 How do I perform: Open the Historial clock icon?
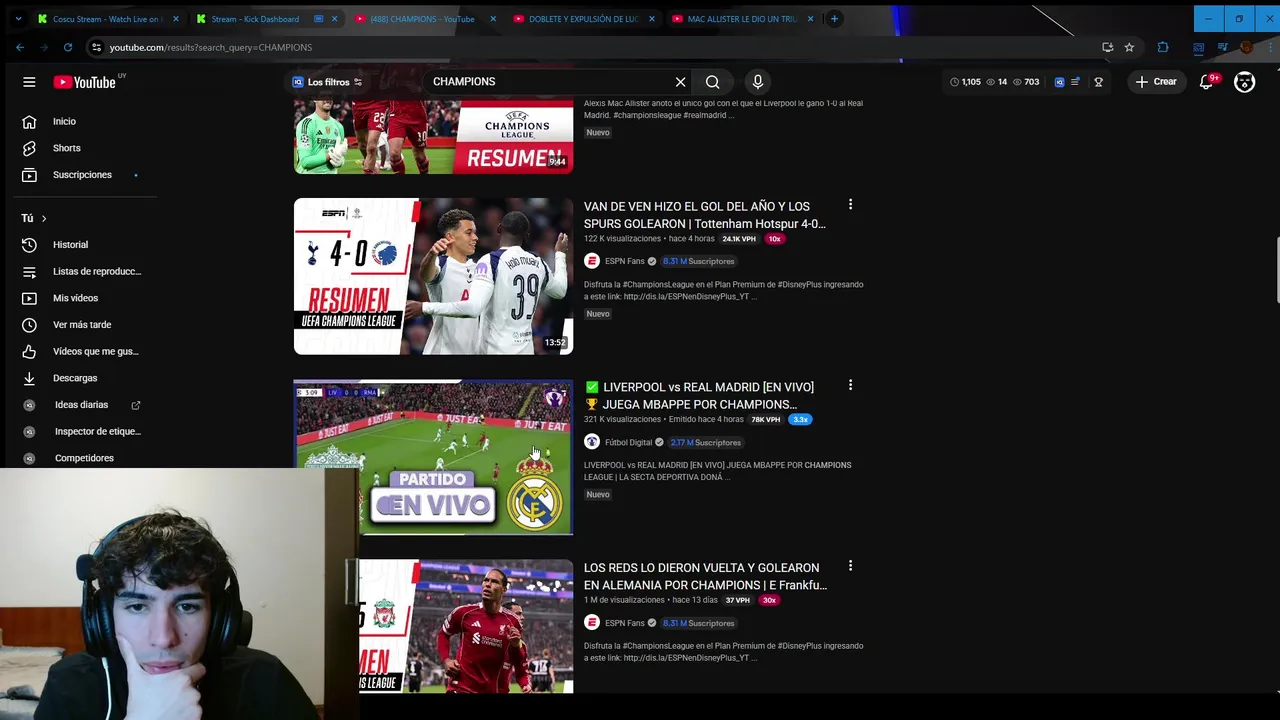(29, 245)
